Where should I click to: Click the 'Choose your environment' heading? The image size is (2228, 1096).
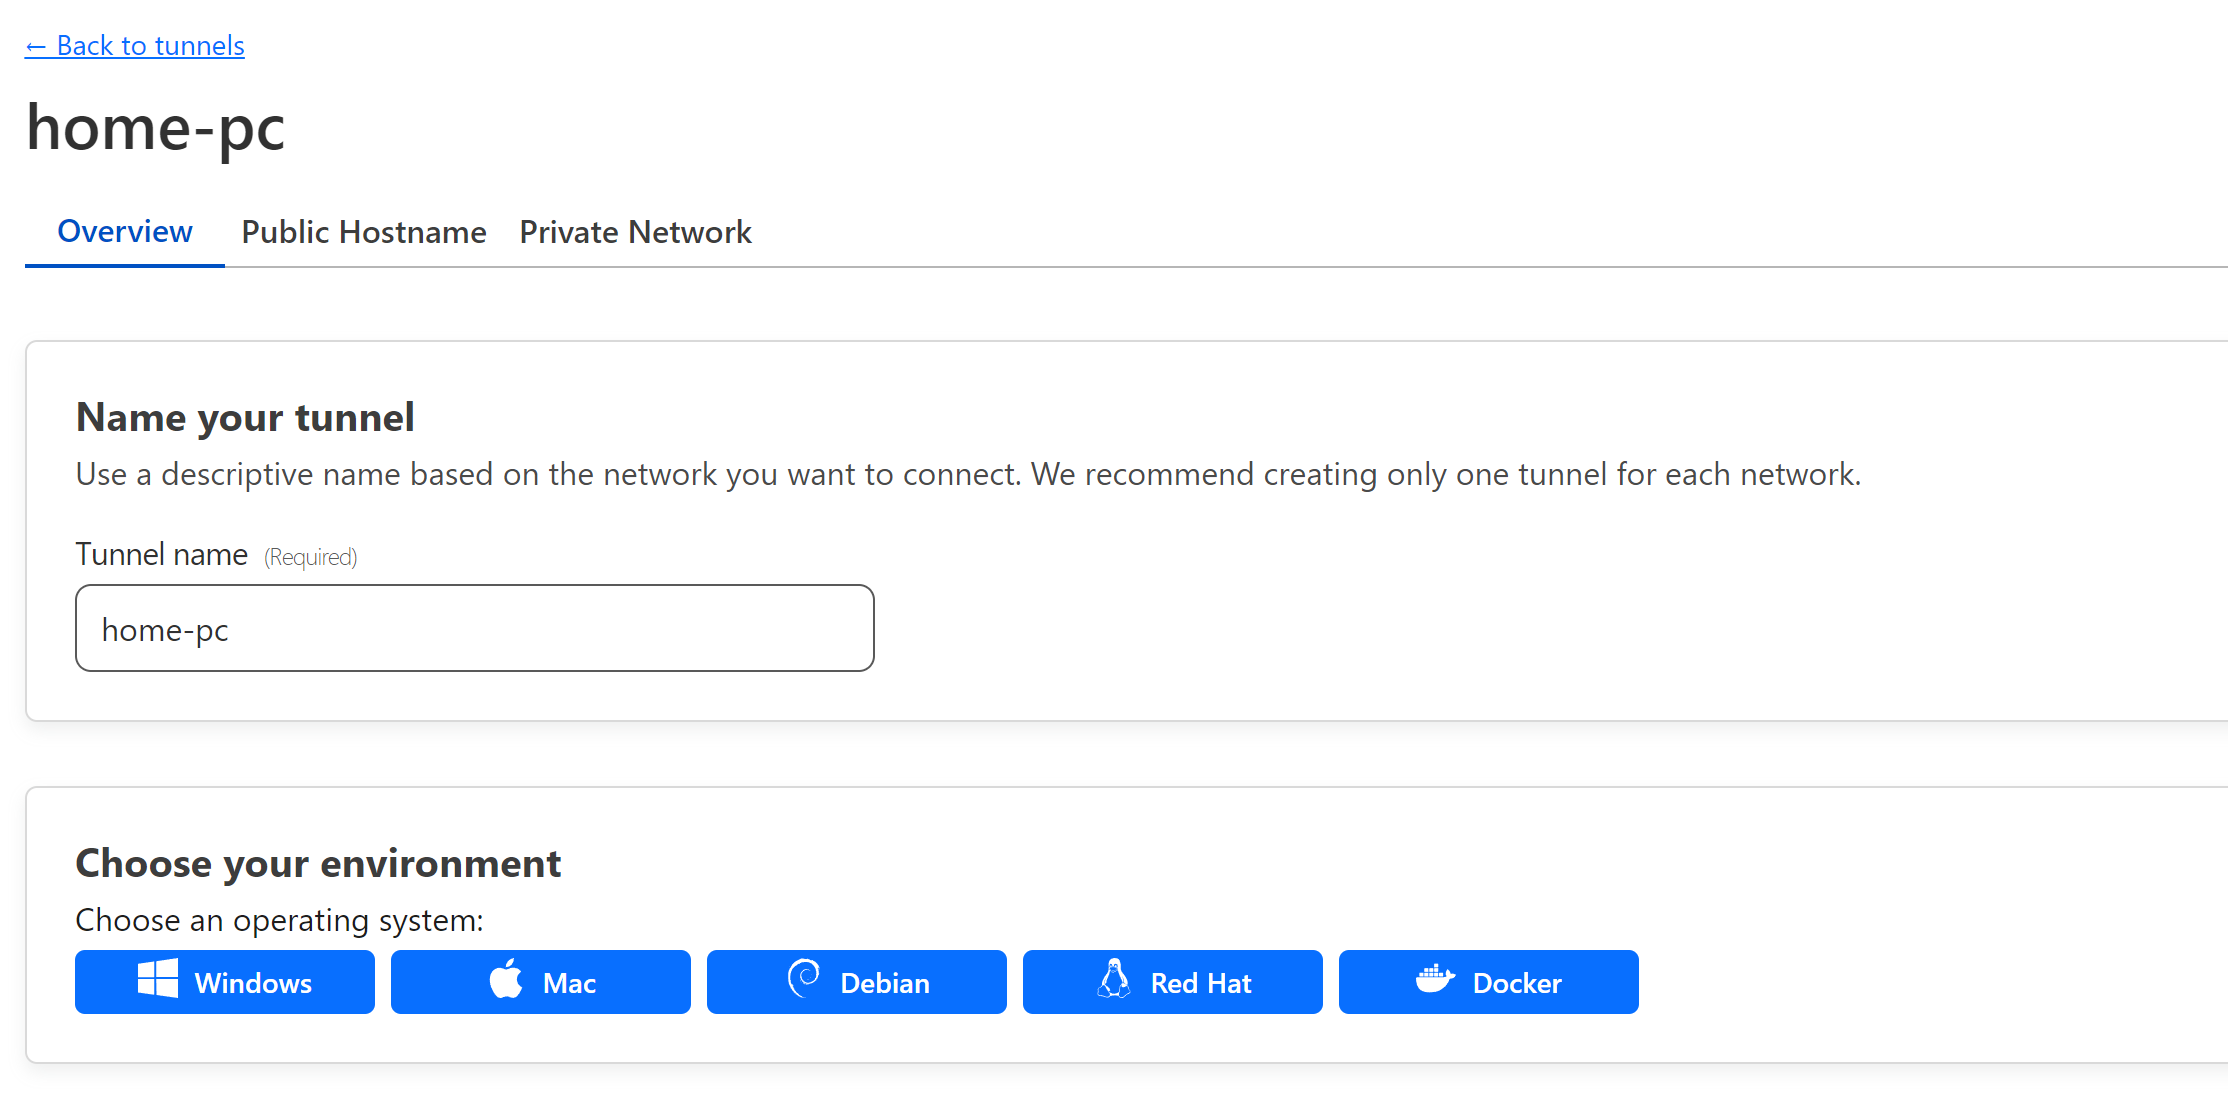(x=318, y=863)
